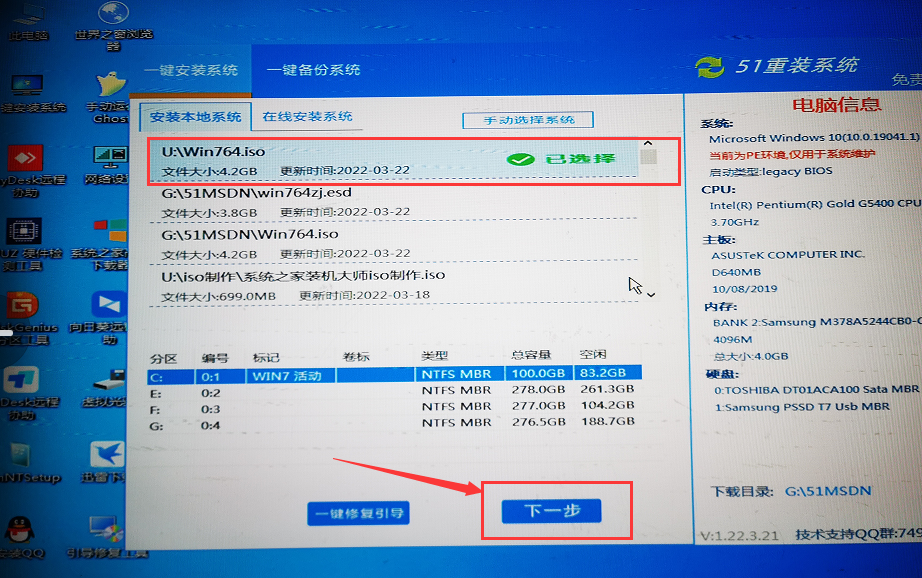Click the file list scrollbar thumb
Image resolution: width=922 pixels, height=578 pixels.
[649, 156]
